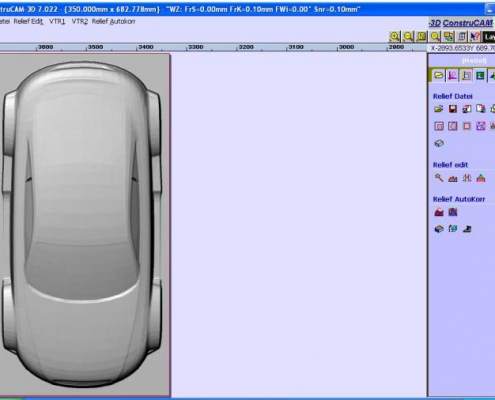Screen dimensions: 495x400
Task: Click the [Relief] panel title
Action: [474, 61]
